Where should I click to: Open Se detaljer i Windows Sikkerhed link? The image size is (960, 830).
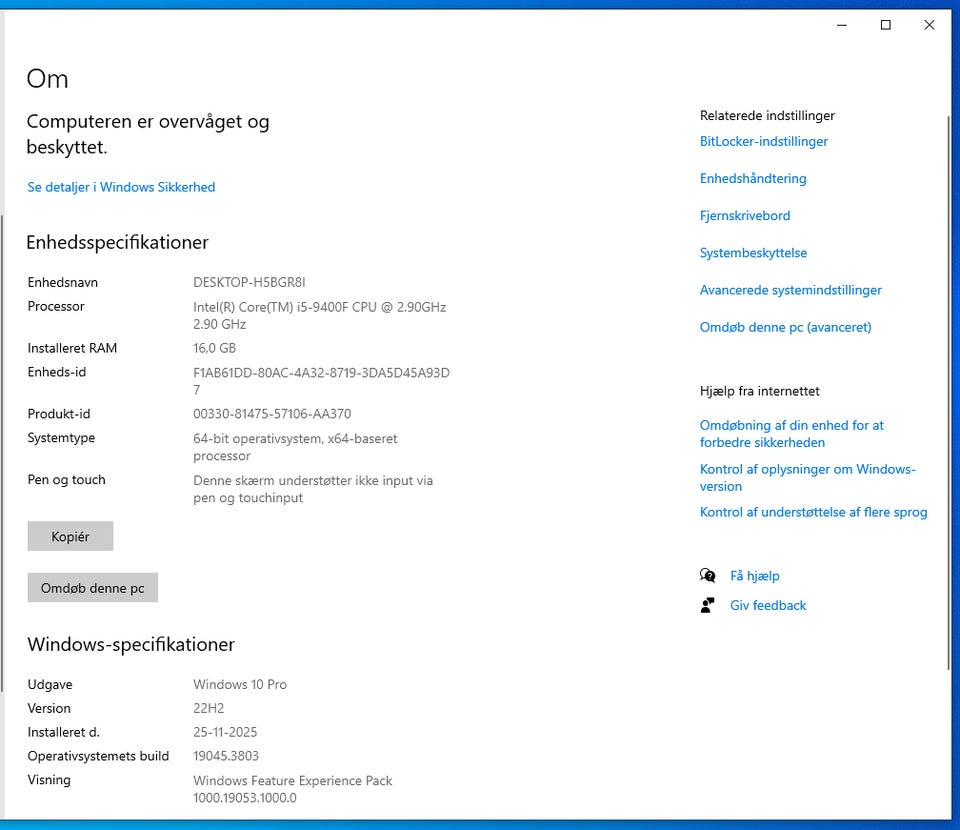121,187
